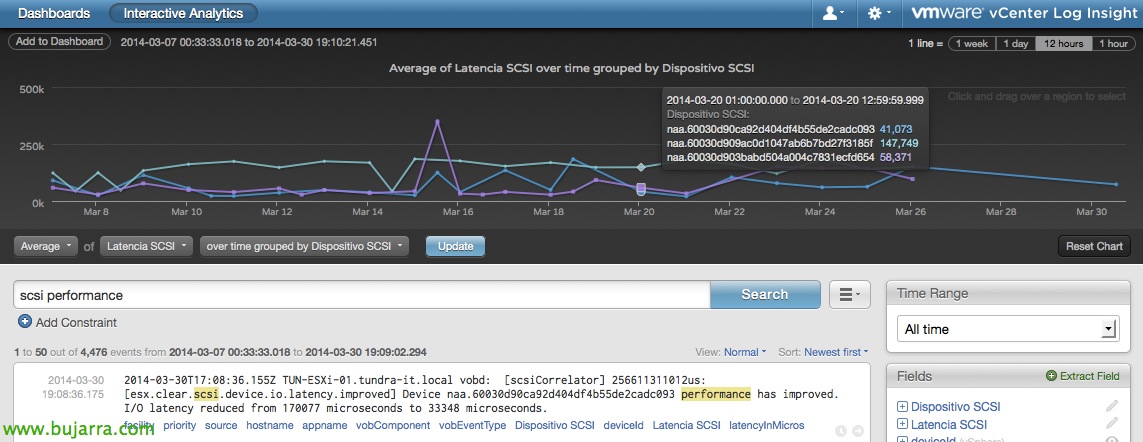This screenshot has width=1143, height=442.
Task: Open the settings gear menu
Action: click(877, 13)
